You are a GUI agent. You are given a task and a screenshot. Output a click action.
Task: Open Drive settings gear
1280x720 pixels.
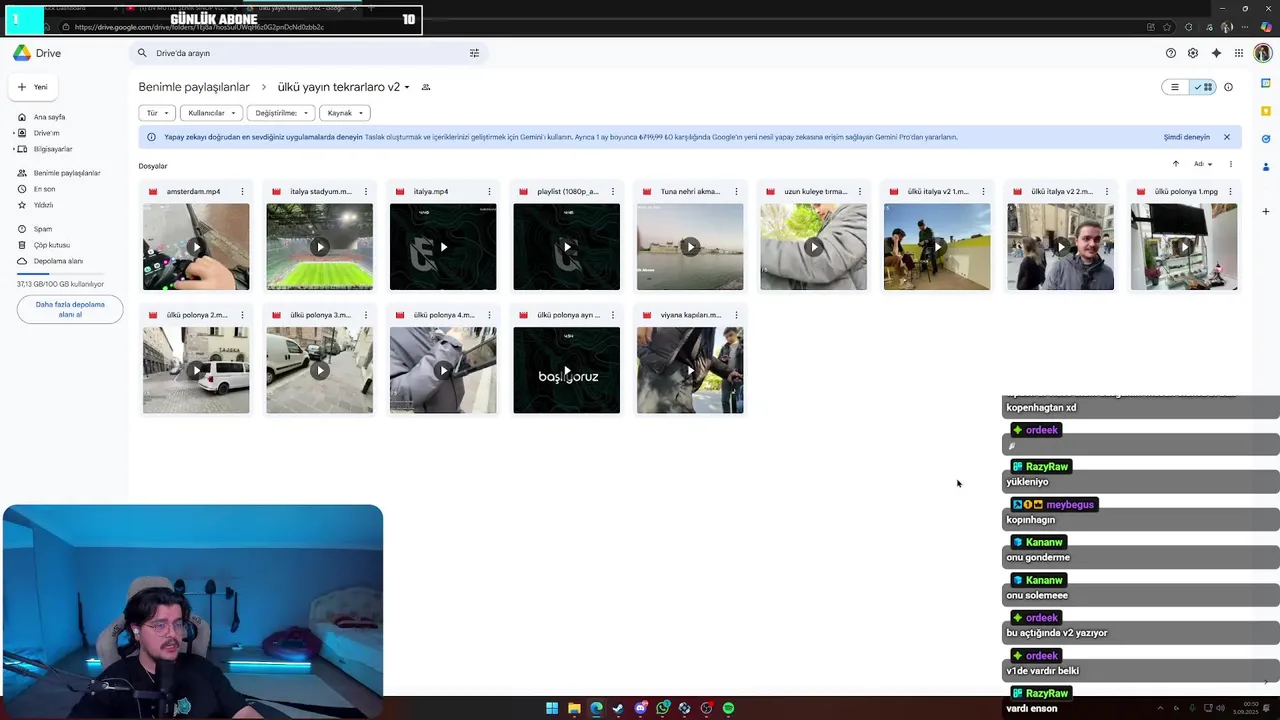(1193, 53)
